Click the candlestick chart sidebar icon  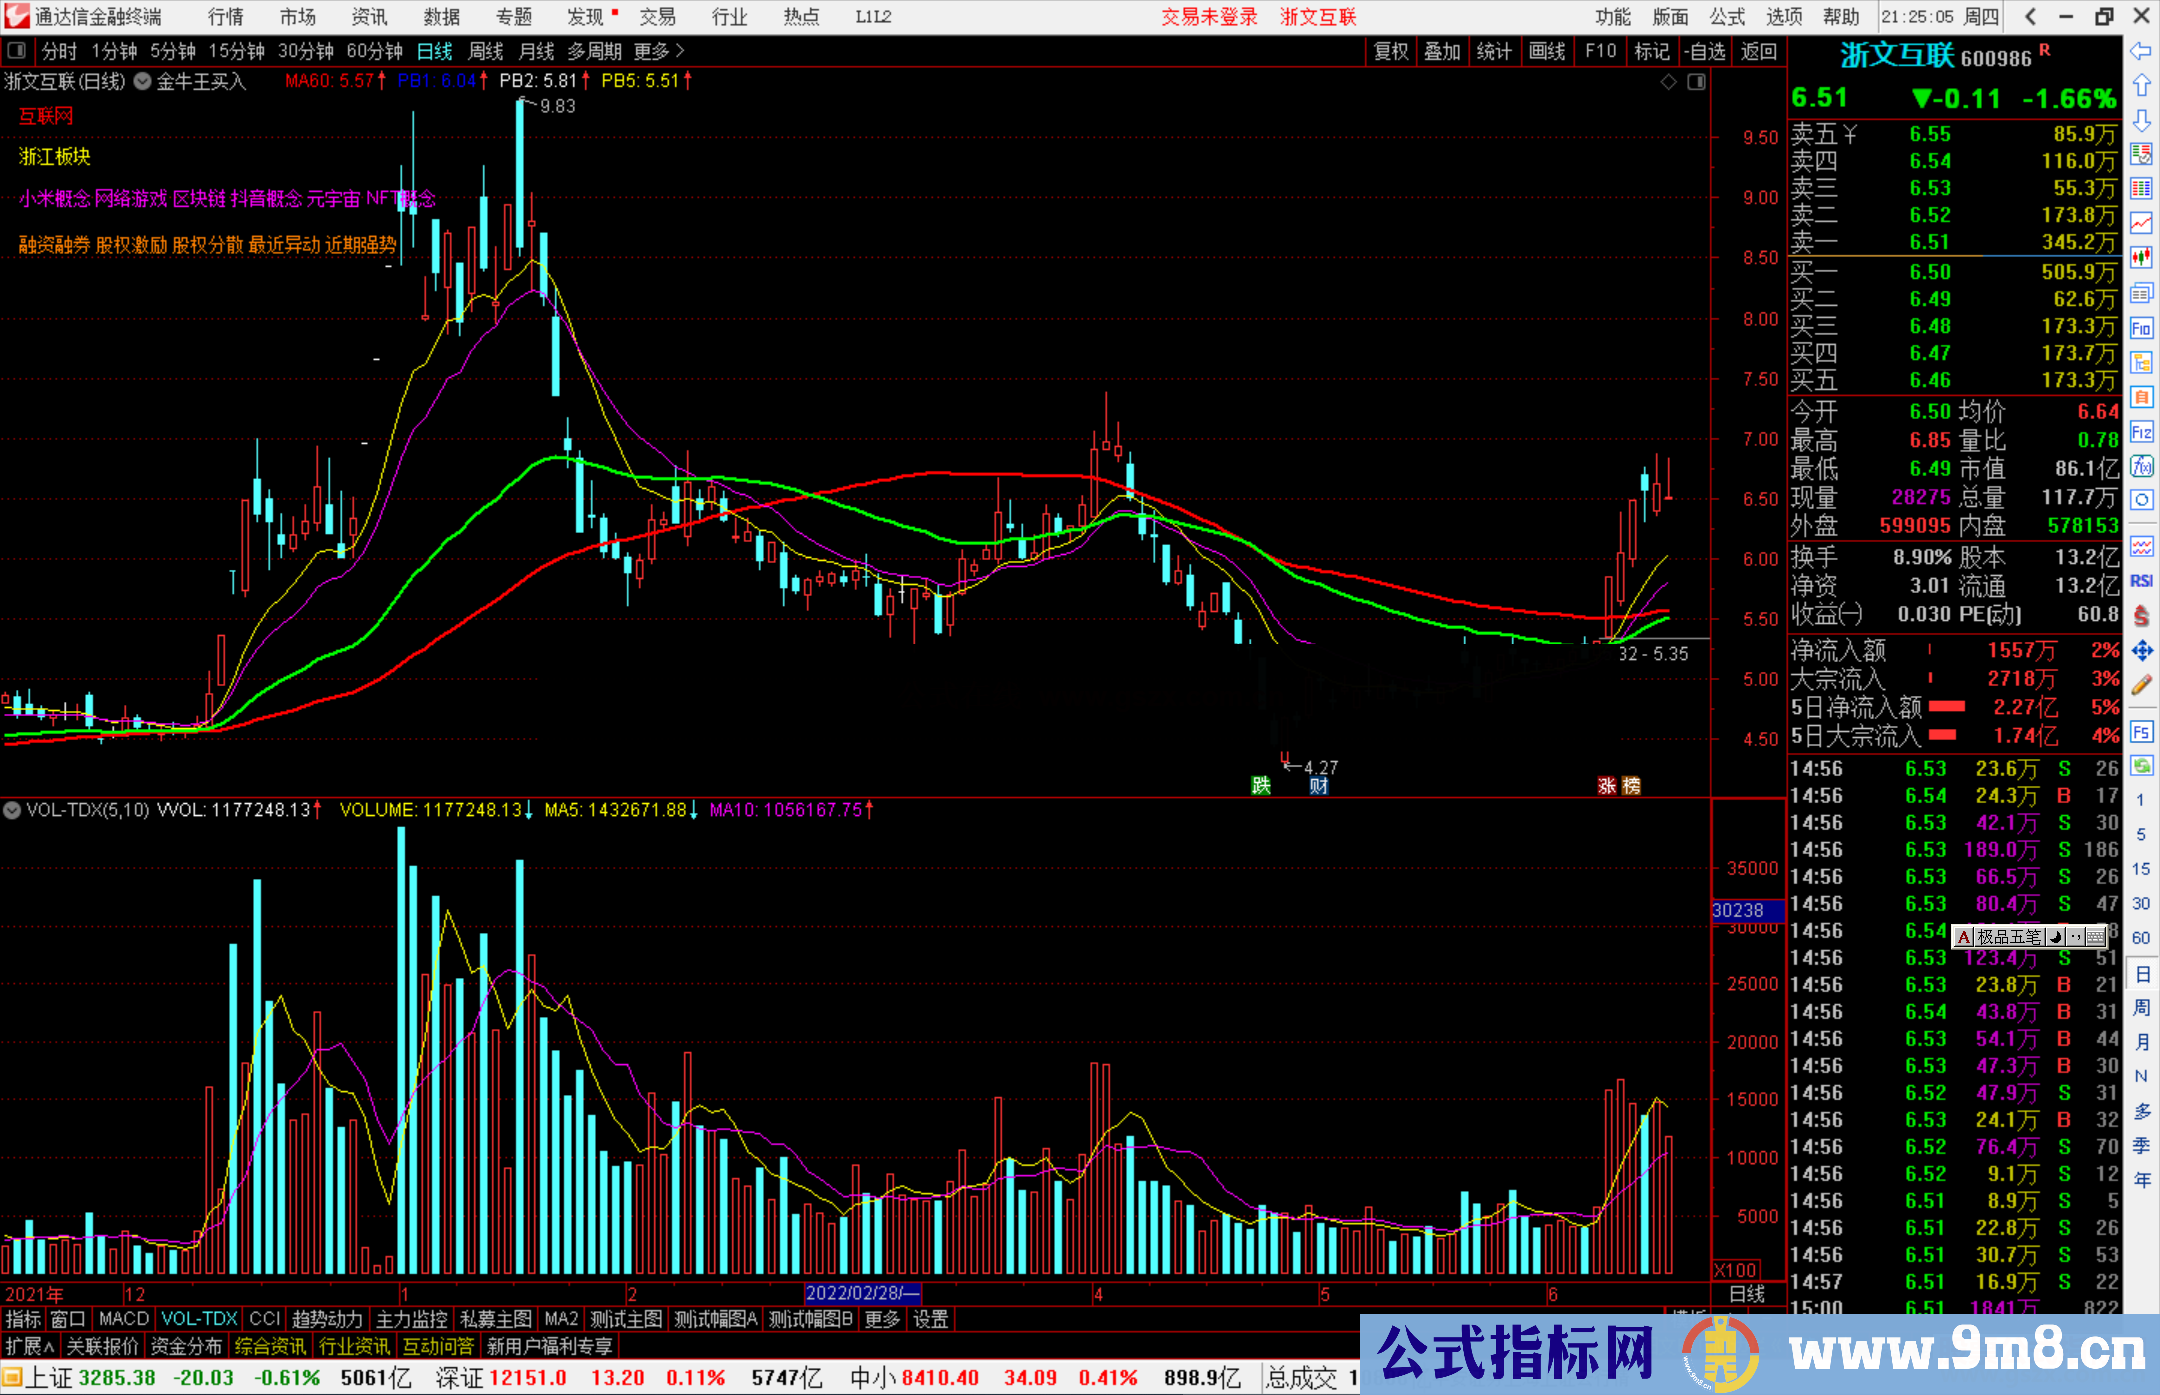[2141, 257]
